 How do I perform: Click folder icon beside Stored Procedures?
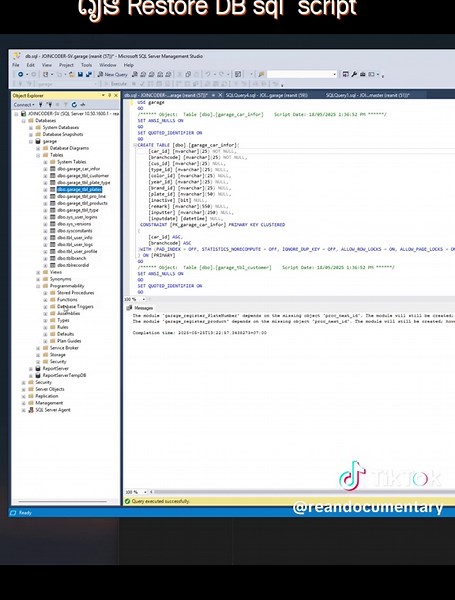pyautogui.click(x=52, y=293)
